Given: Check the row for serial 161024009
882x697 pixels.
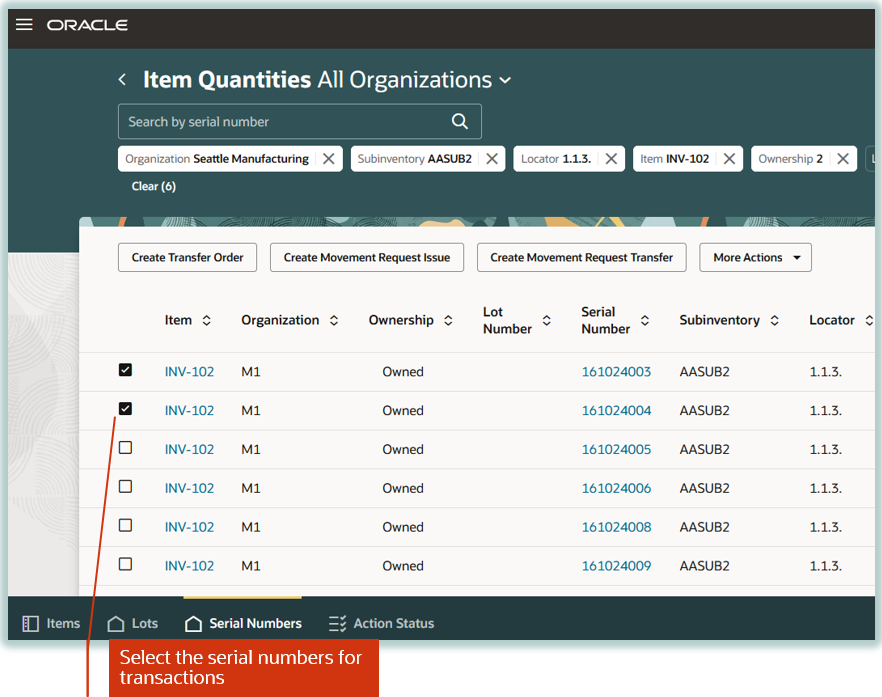Looking at the screenshot, I should point(125,564).
